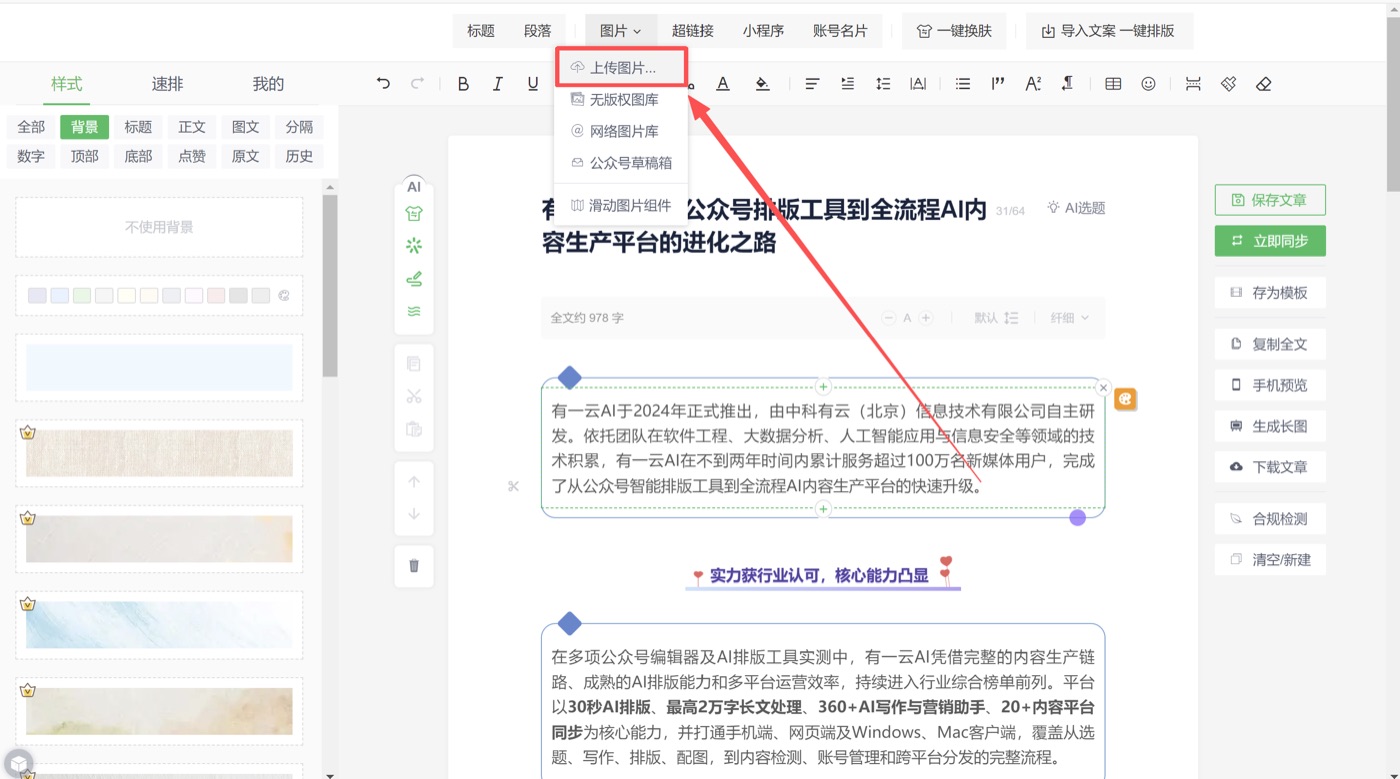1400x779 pixels.
Task: Click the T-shirt skin icon in side toolbar
Action: [x=414, y=213]
